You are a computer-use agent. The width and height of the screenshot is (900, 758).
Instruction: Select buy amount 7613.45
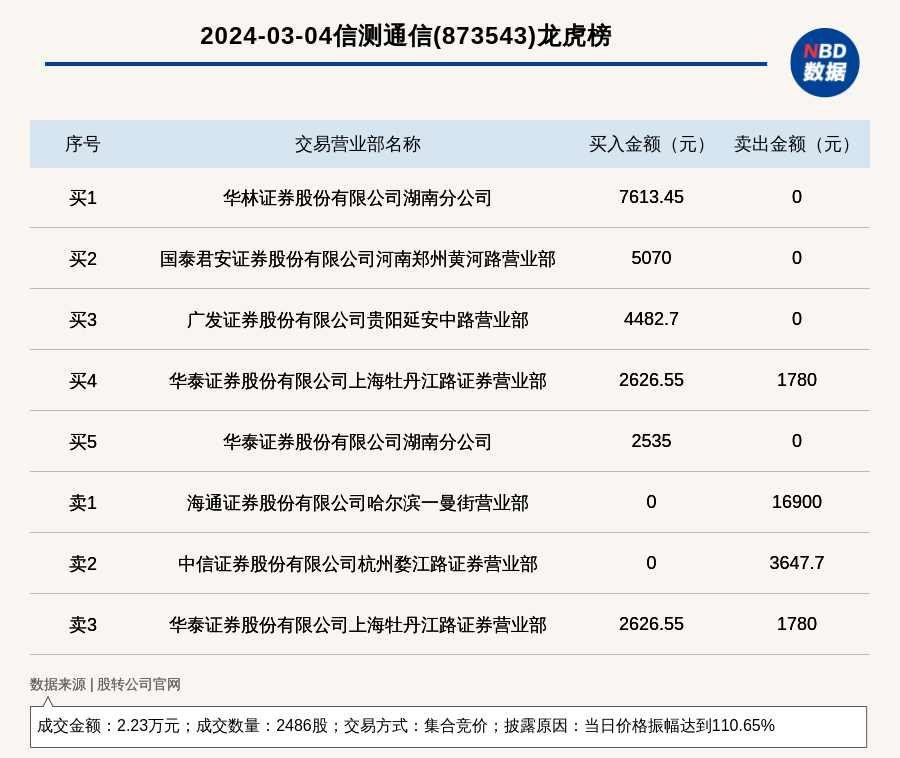(651, 197)
